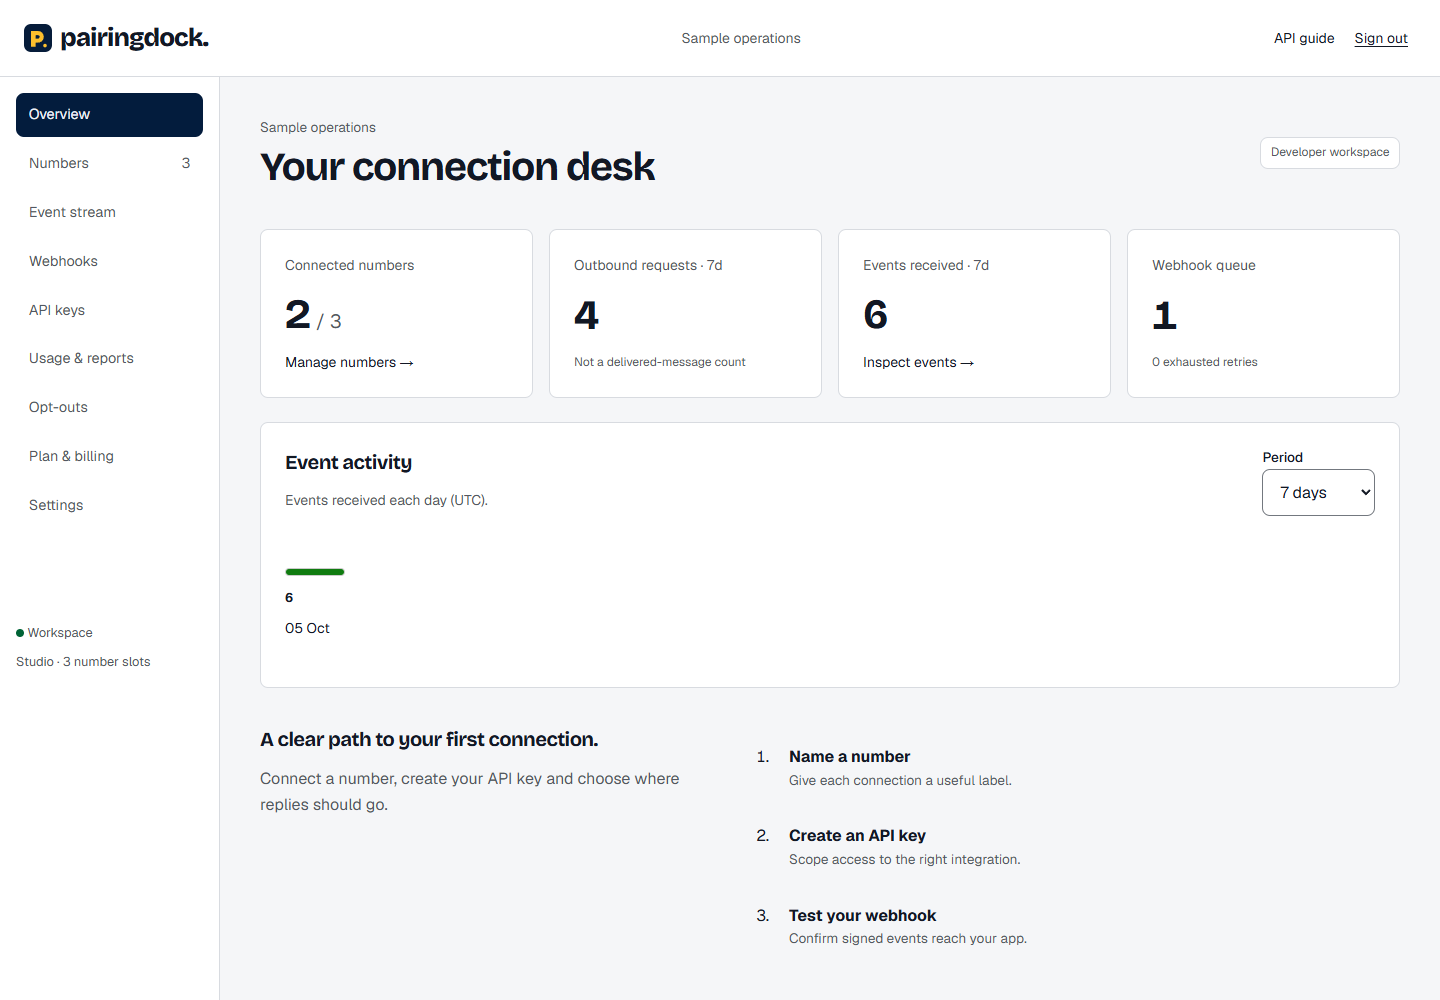Click Sign out
The width and height of the screenshot is (1440, 1000).
point(1381,38)
